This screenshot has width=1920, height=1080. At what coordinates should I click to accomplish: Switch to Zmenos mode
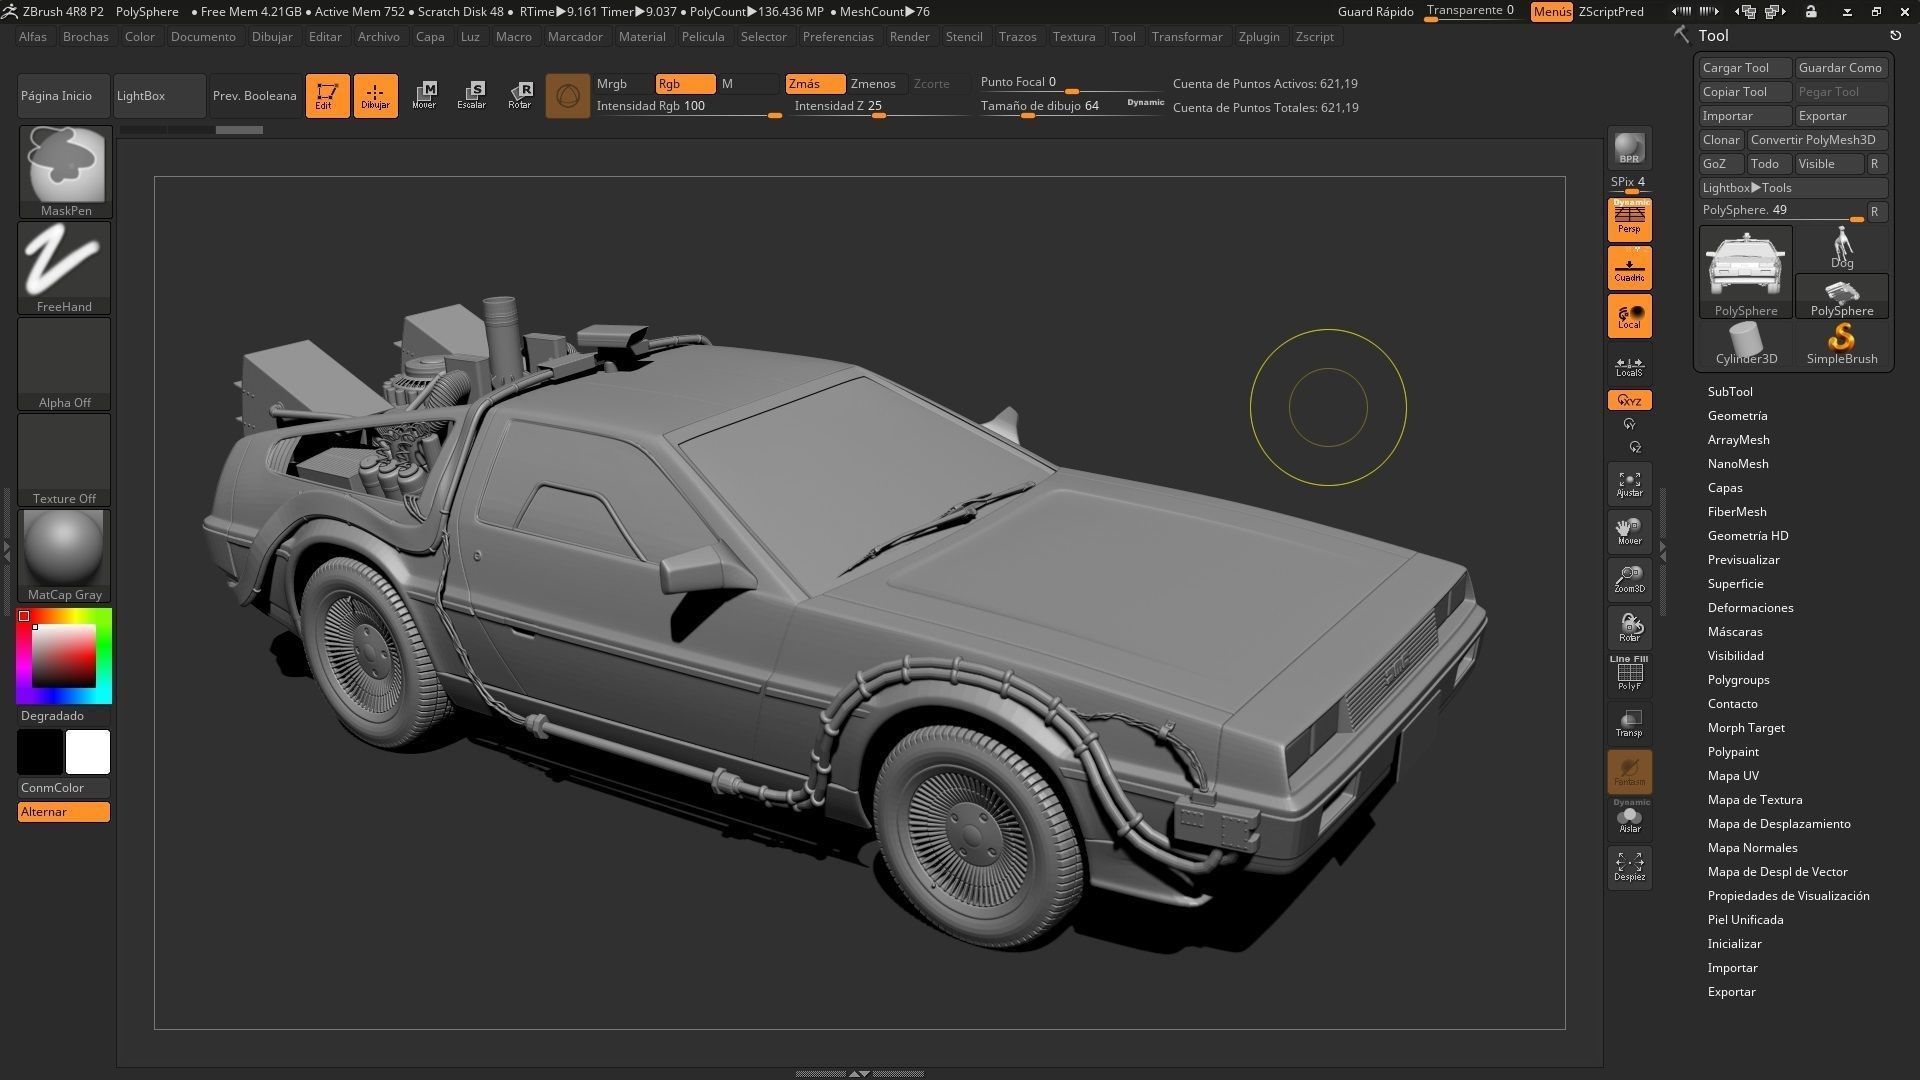click(877, 84)
